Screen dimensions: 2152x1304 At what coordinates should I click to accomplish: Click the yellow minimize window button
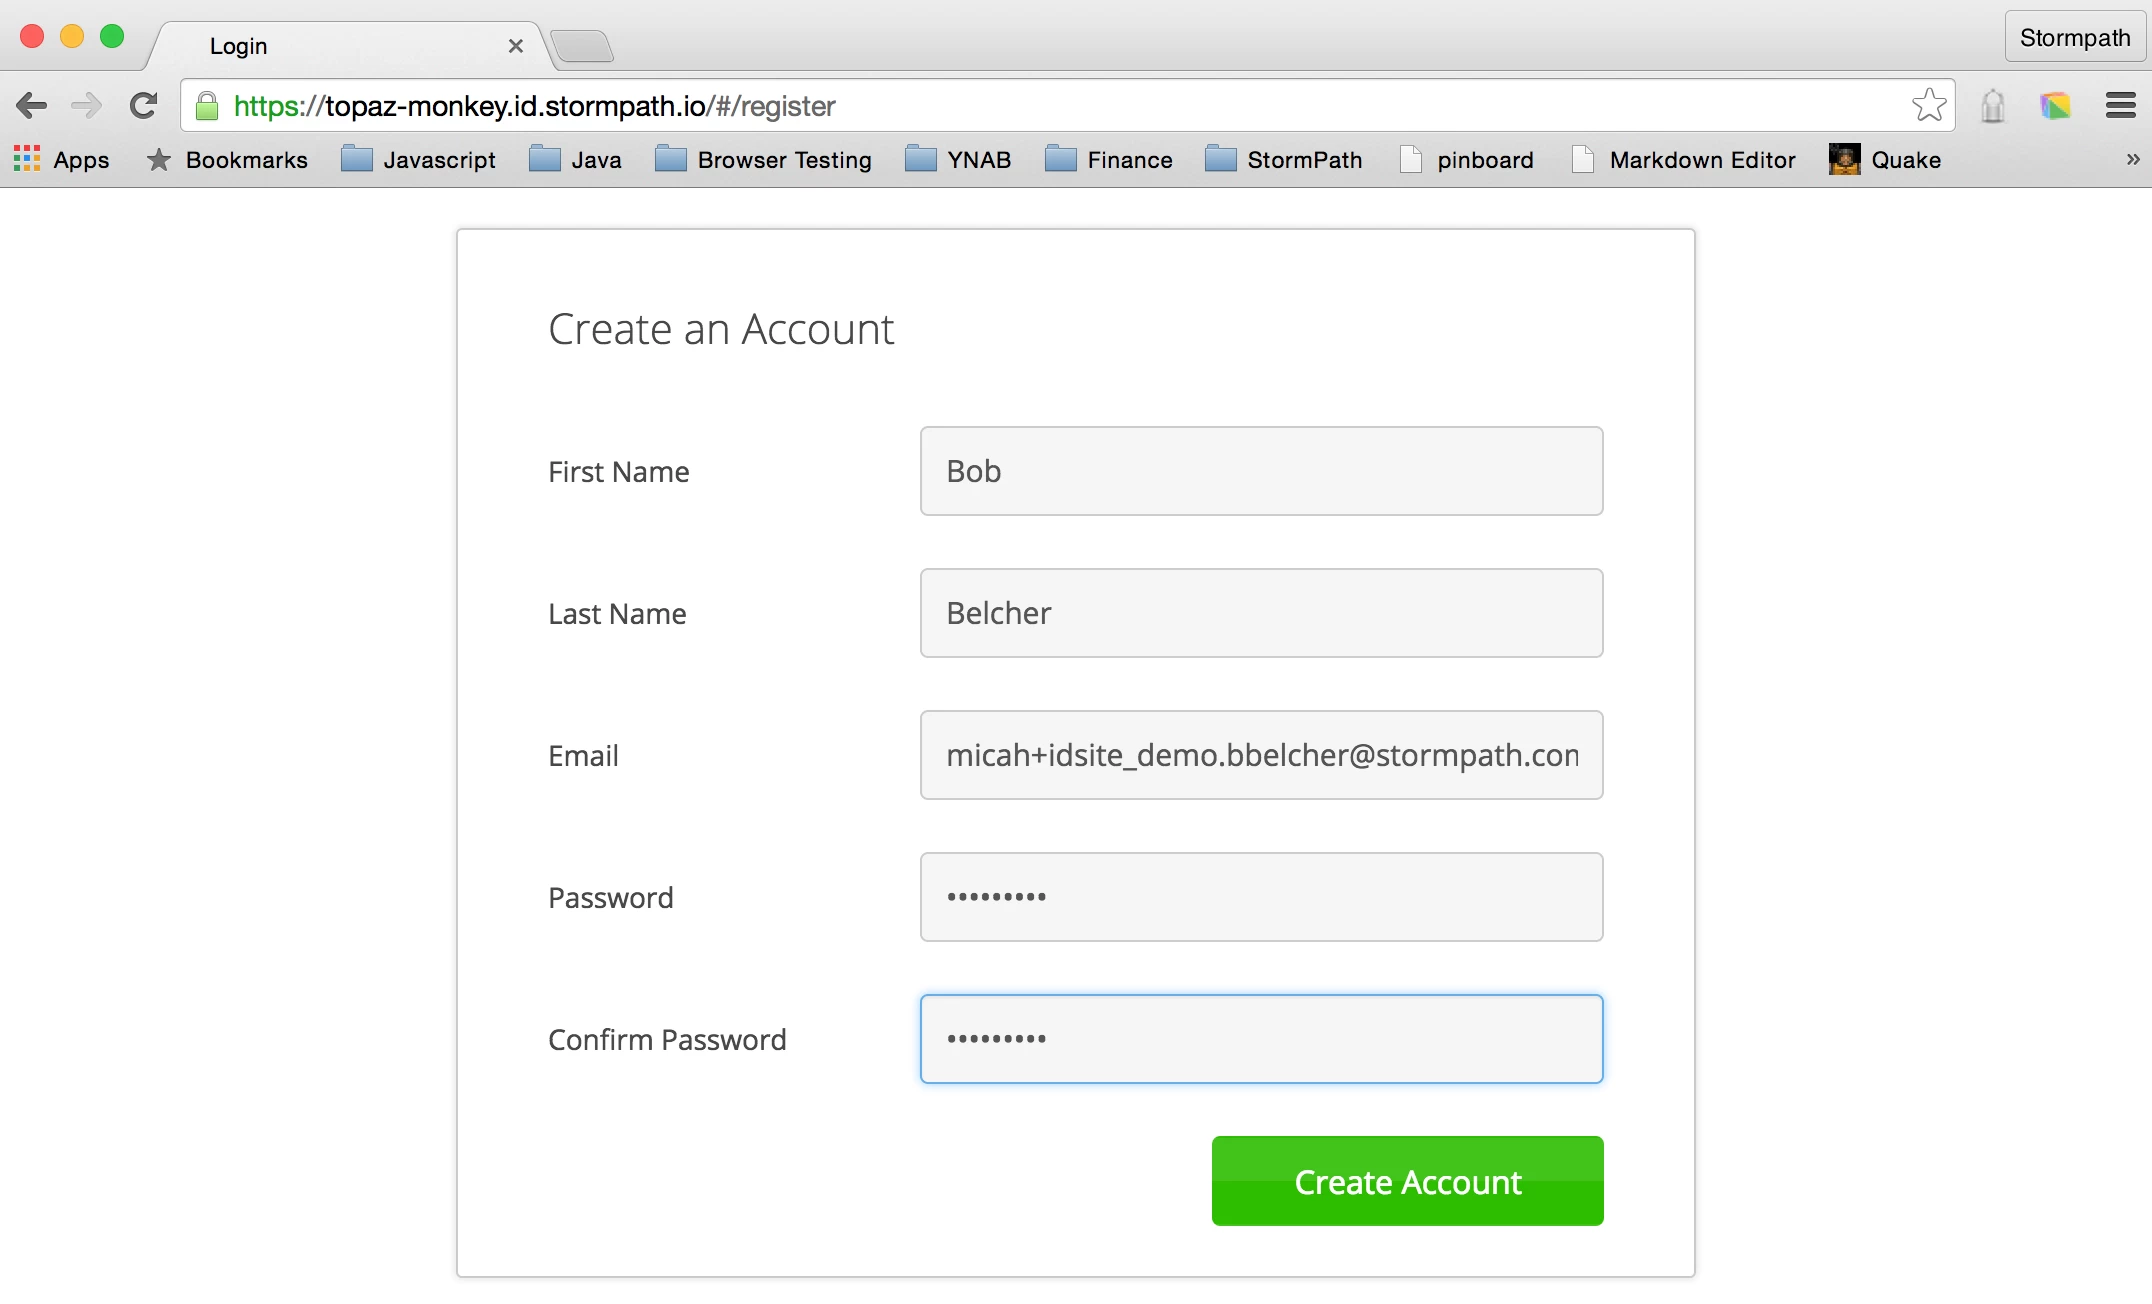(72, 36)
